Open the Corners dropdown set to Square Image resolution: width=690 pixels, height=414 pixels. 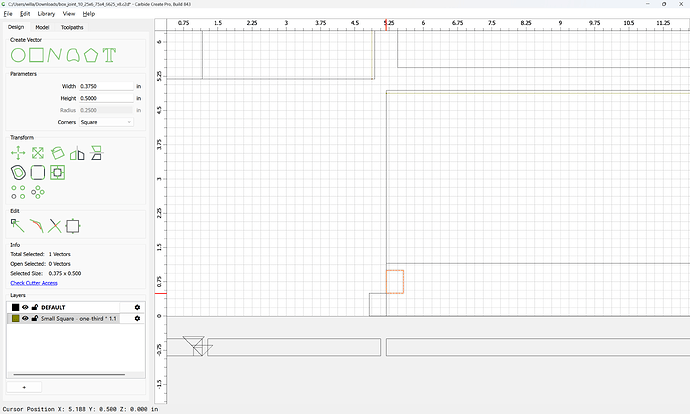(106, 122)
